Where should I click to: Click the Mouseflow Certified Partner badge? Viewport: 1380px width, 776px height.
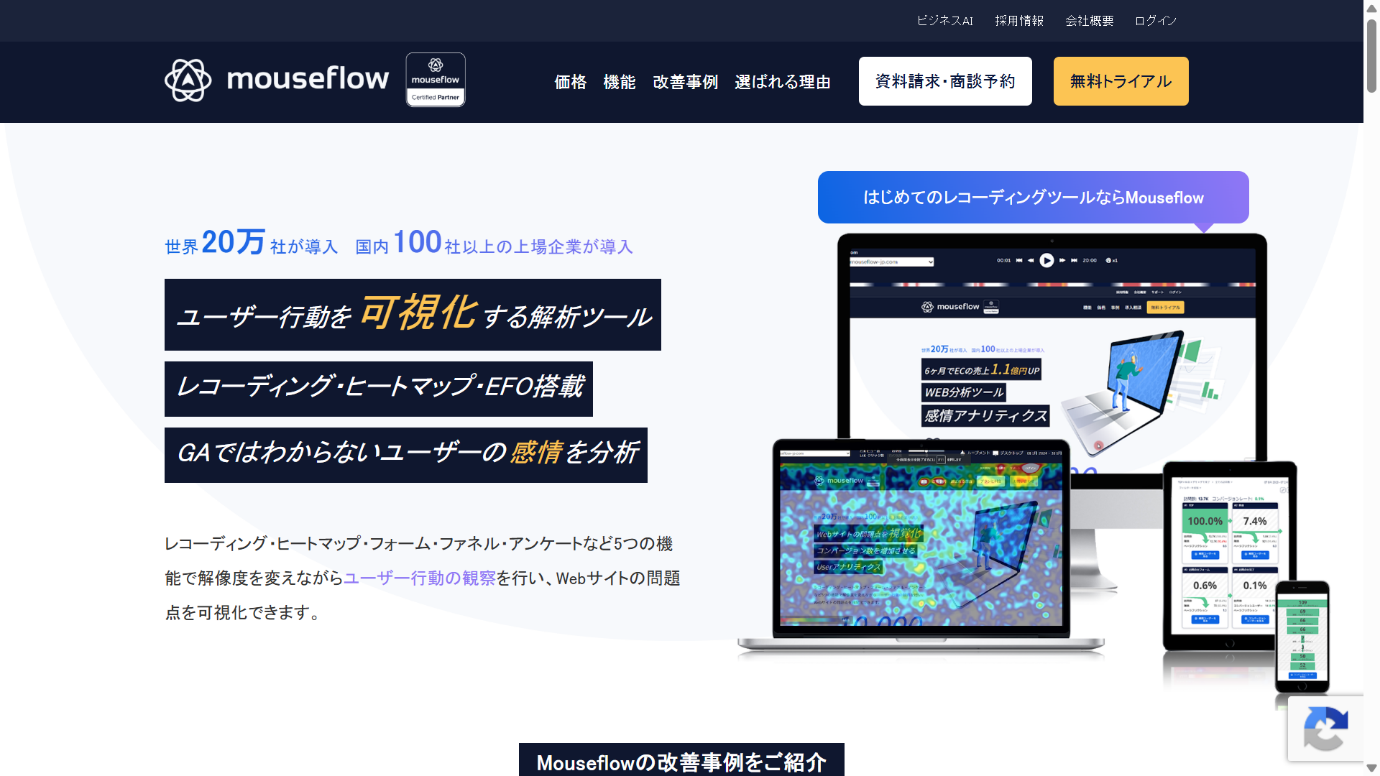pos(435,80)
